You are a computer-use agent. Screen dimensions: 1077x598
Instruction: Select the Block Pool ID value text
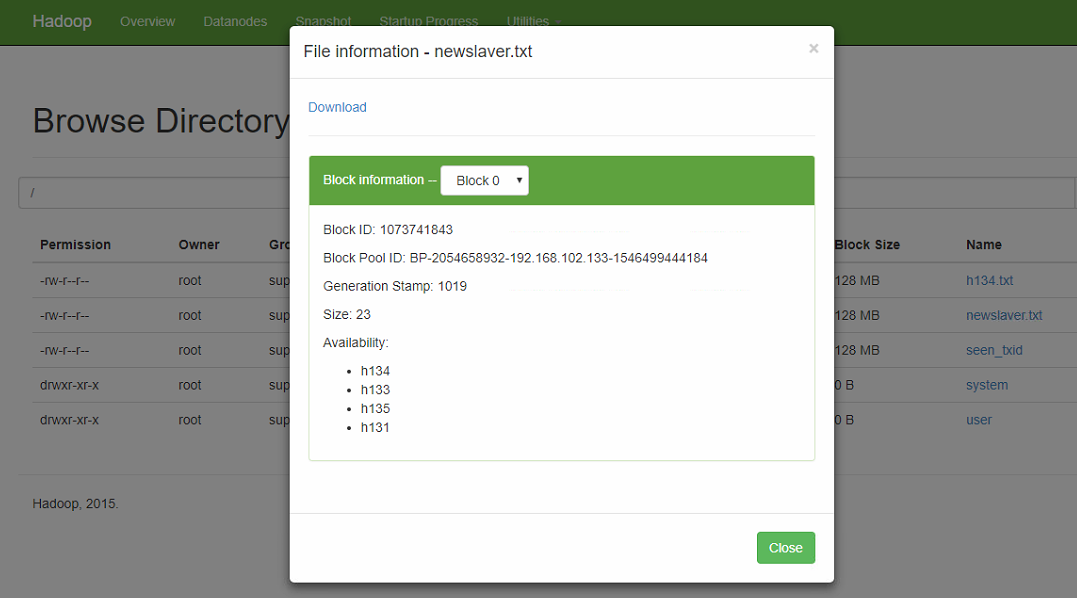point(558,258)
